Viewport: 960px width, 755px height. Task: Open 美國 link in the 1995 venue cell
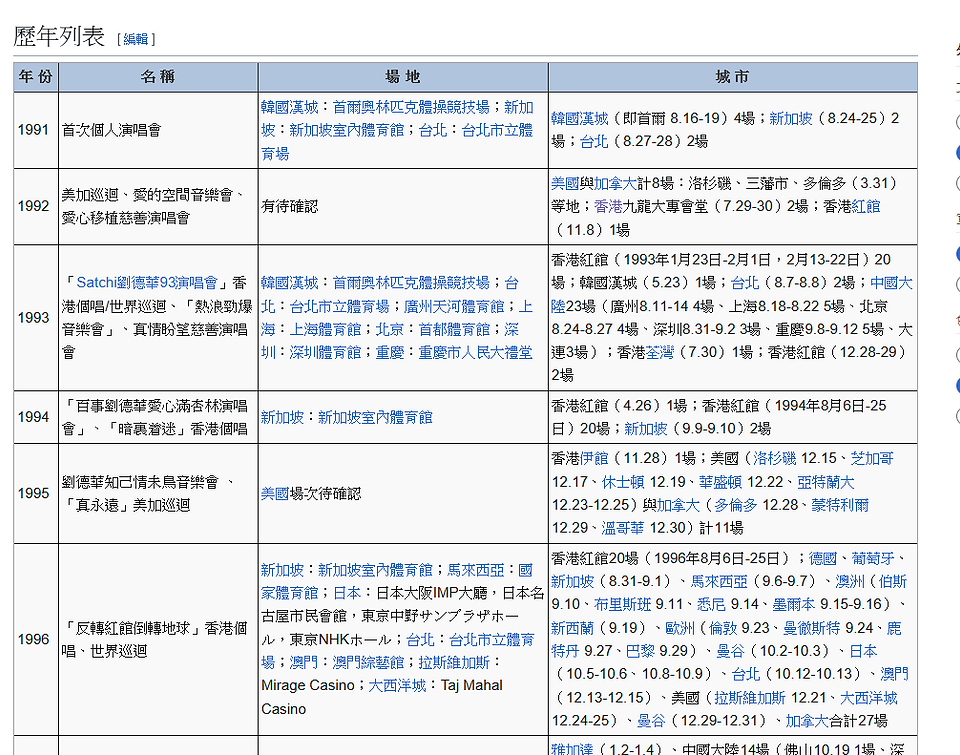(x=275, y=494)
